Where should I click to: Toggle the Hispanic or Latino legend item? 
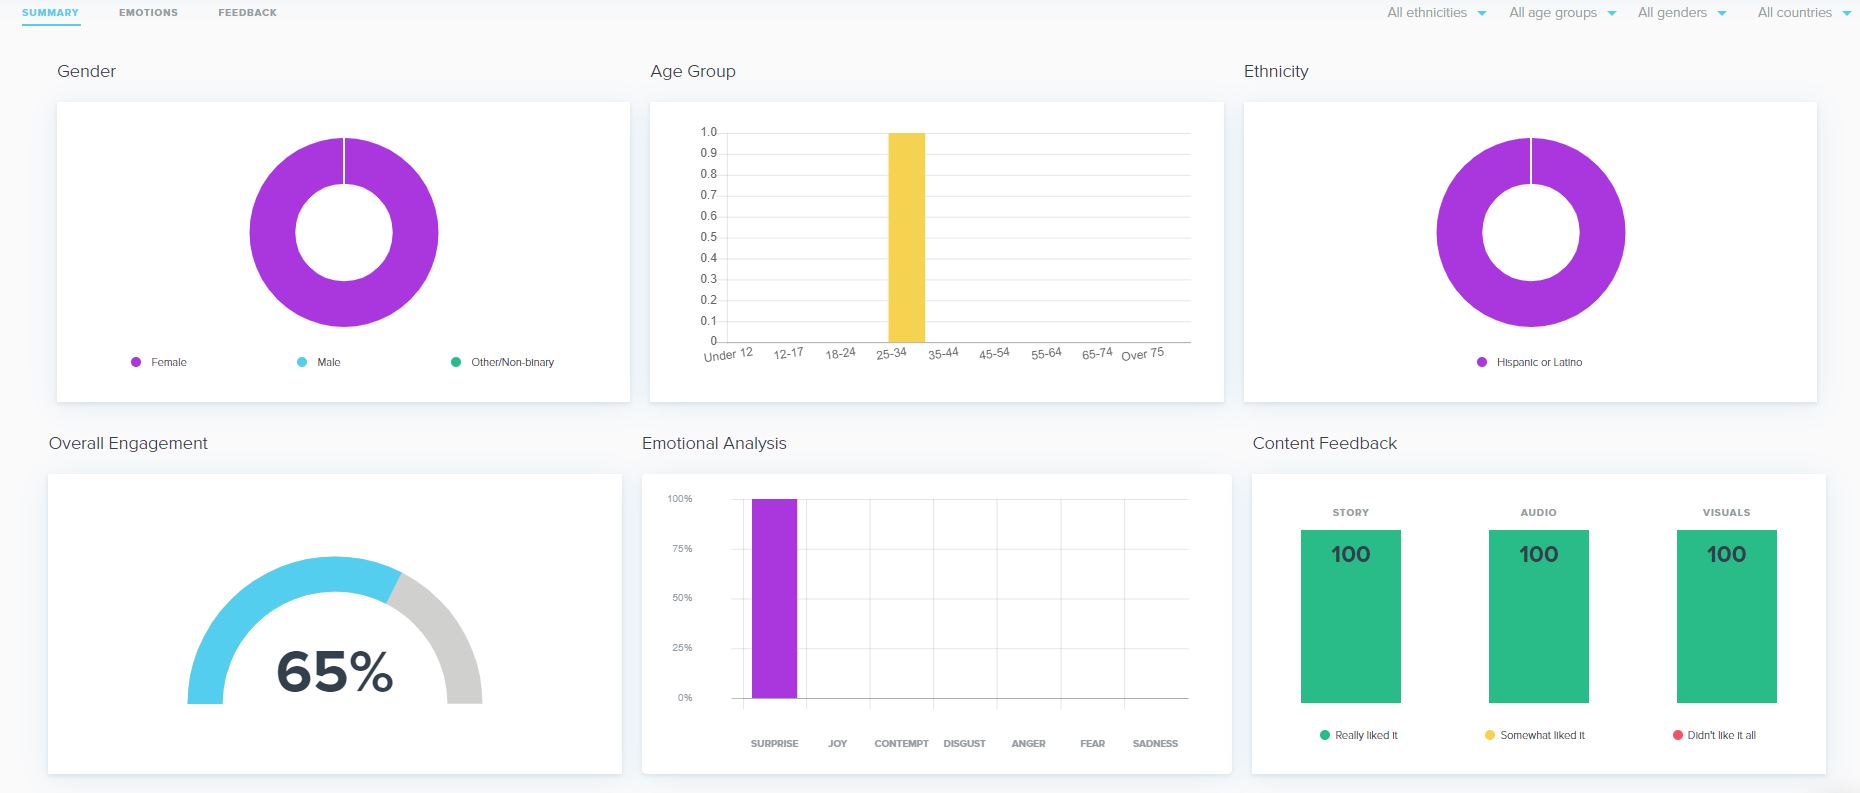pyautogui.click(x=1530, y=362)
